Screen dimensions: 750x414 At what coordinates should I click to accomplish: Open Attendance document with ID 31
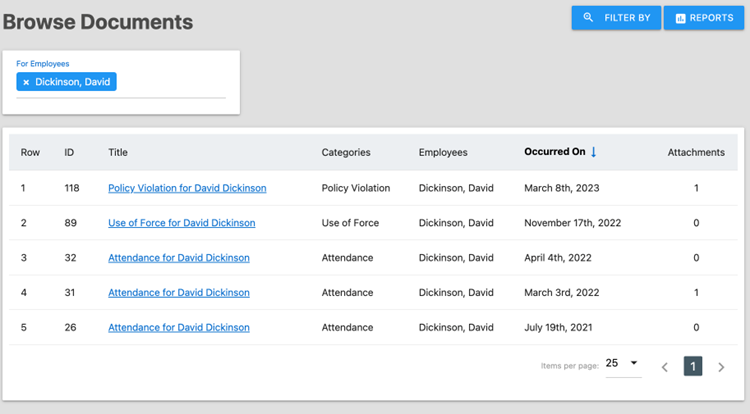(x=178, y=293)
